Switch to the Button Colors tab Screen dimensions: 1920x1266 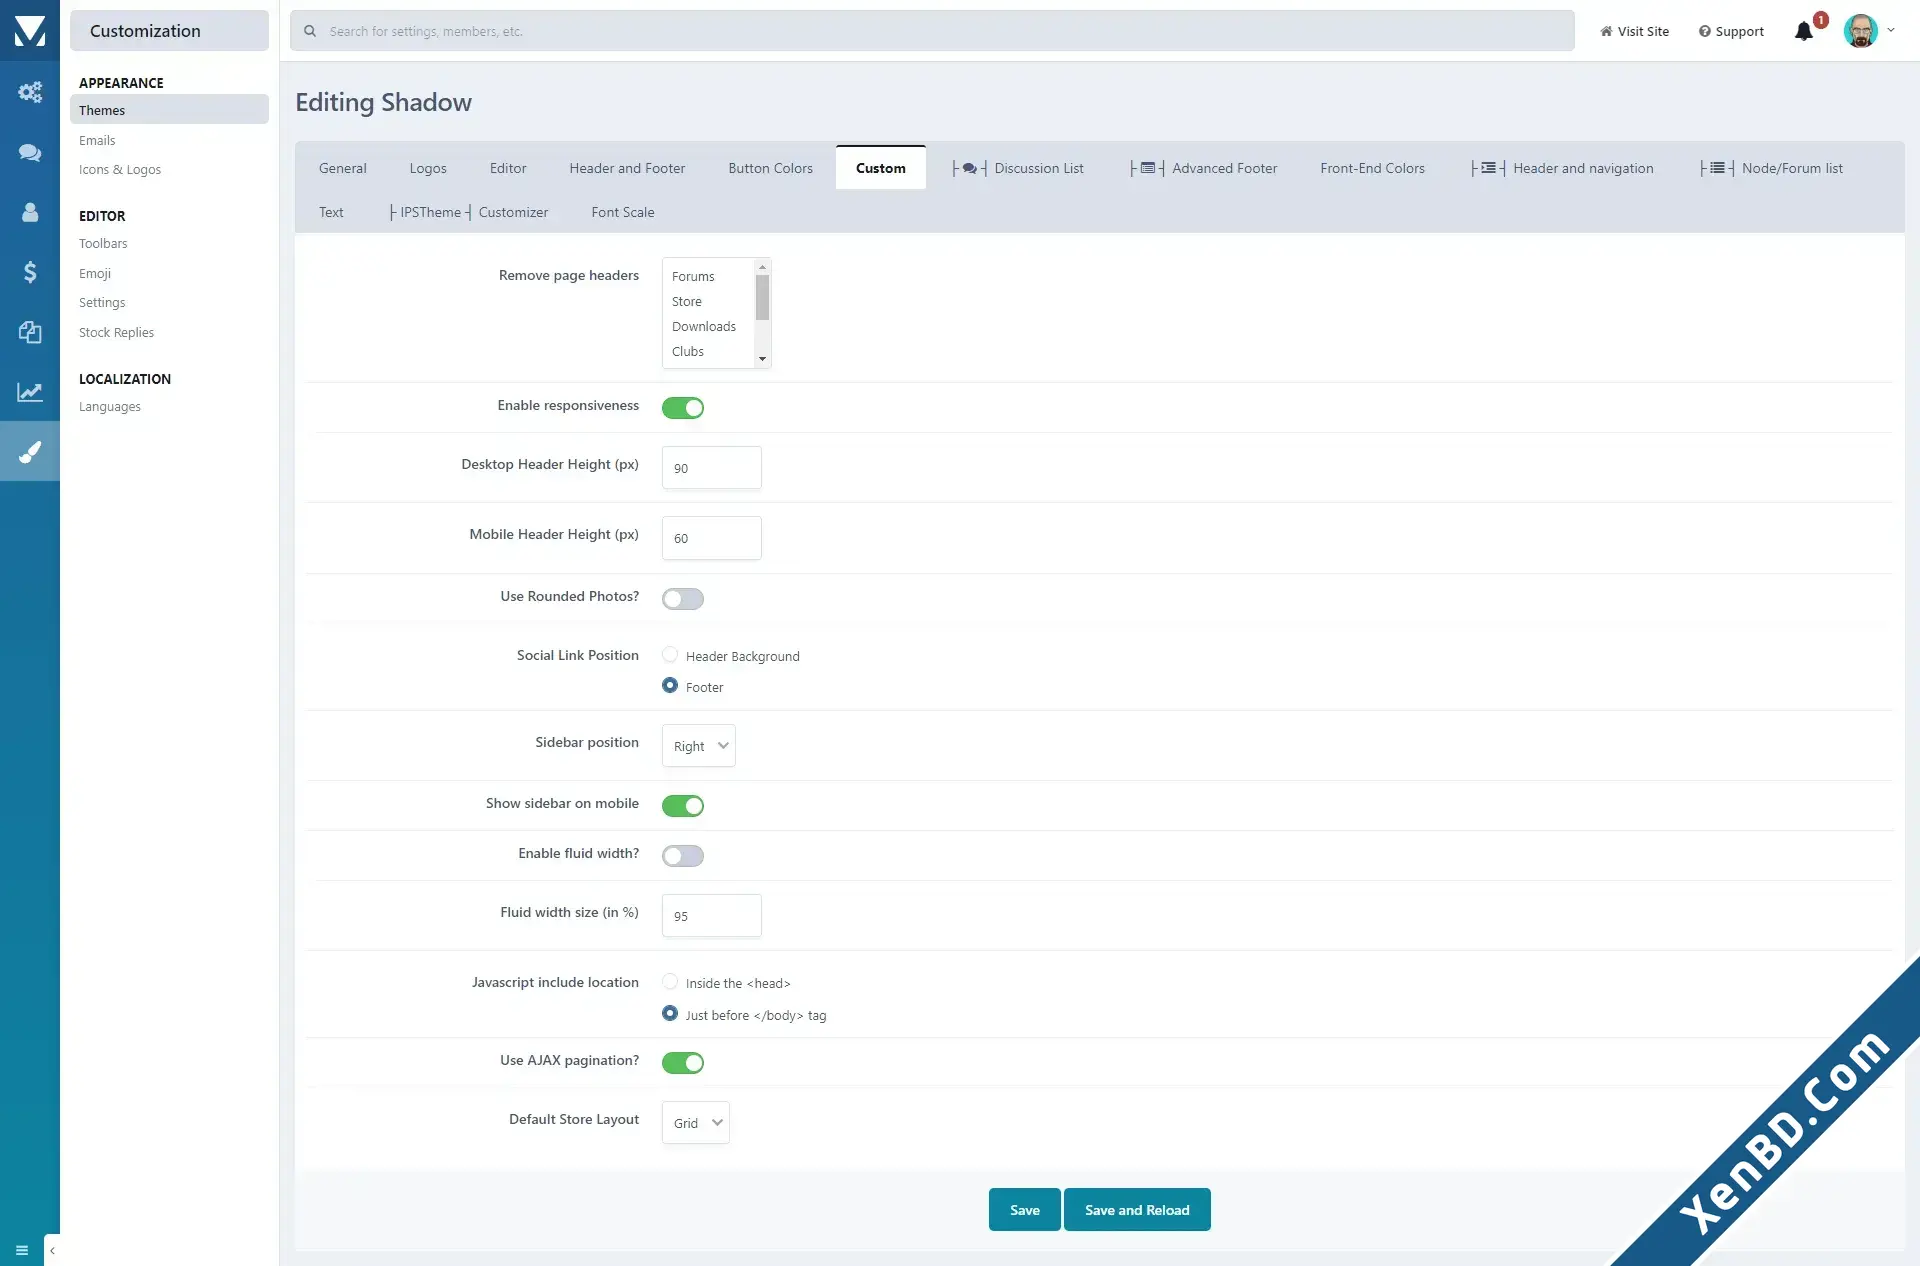pos(770,168)
